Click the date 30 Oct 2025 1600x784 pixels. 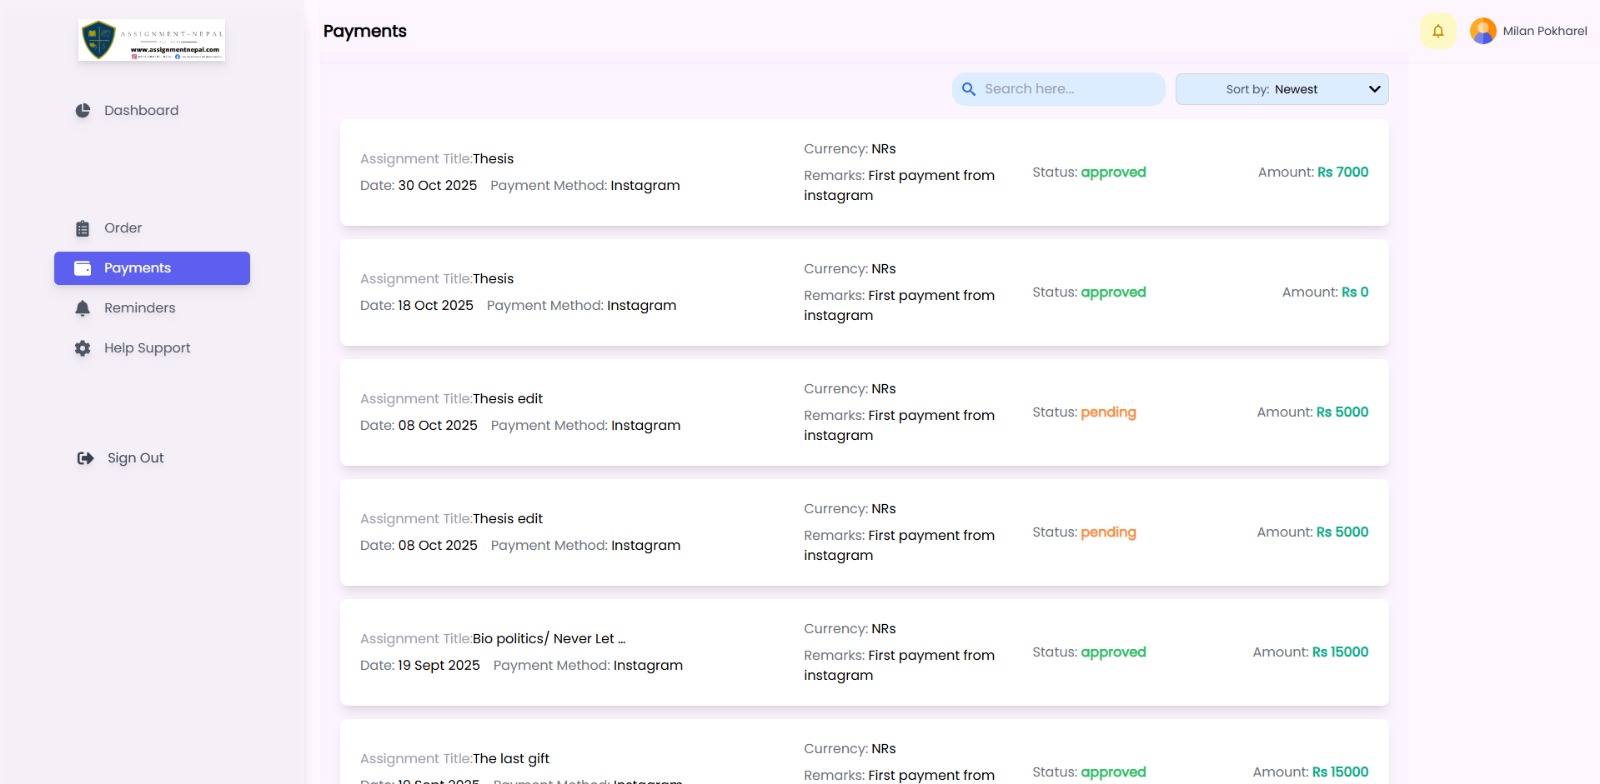pos(437,185)
